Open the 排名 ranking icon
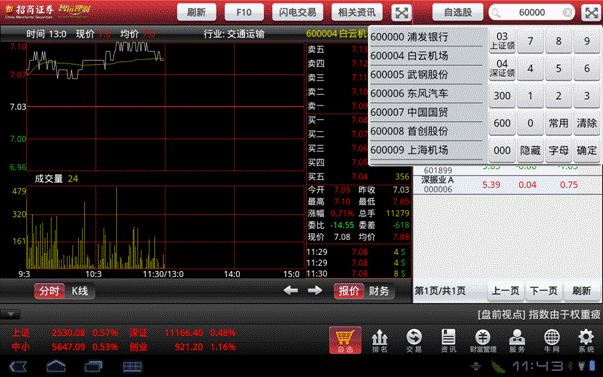603x377 pixels. 380,340
